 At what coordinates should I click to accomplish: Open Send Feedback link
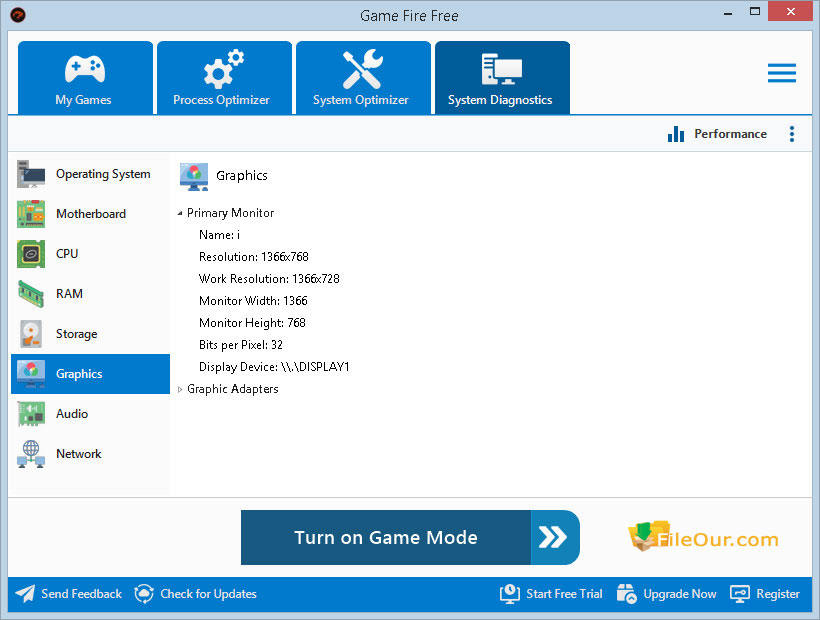pos(82,594)
